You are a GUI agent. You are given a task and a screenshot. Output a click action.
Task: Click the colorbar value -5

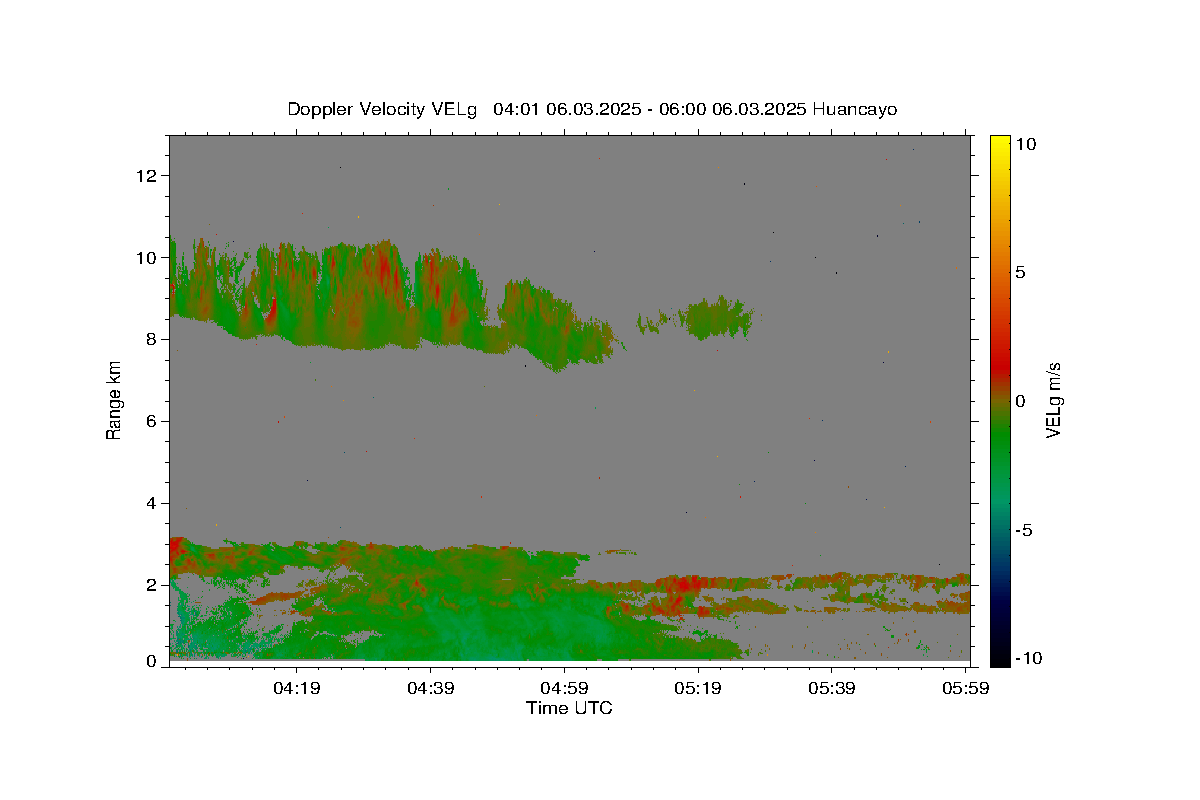1024,530
